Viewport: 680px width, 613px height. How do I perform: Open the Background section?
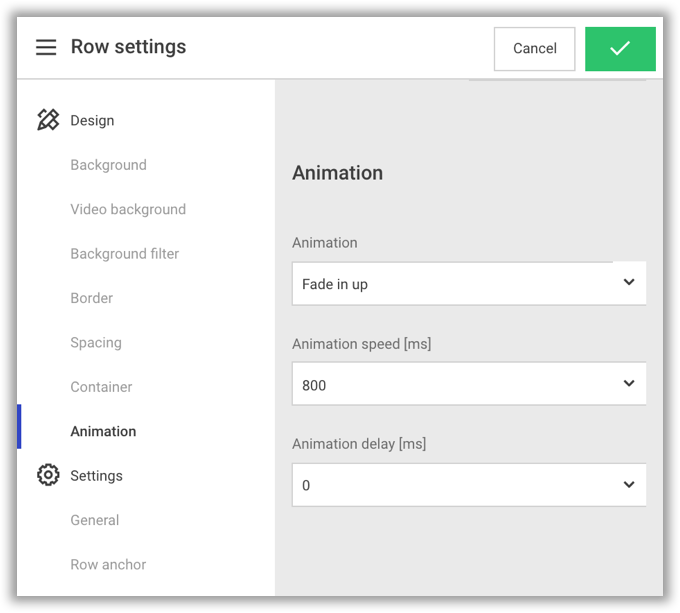[x=108, y=165]
